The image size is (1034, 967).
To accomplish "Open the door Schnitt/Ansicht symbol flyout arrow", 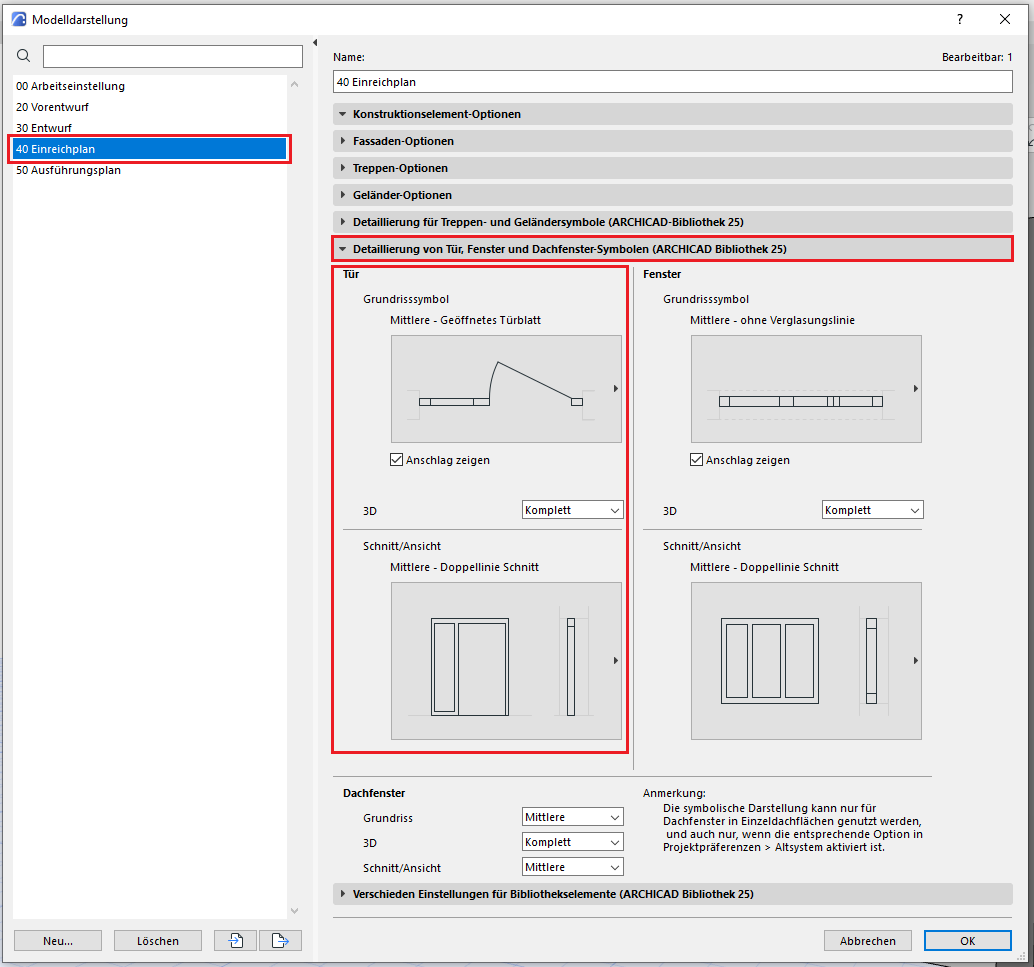I will click(616, 661).
